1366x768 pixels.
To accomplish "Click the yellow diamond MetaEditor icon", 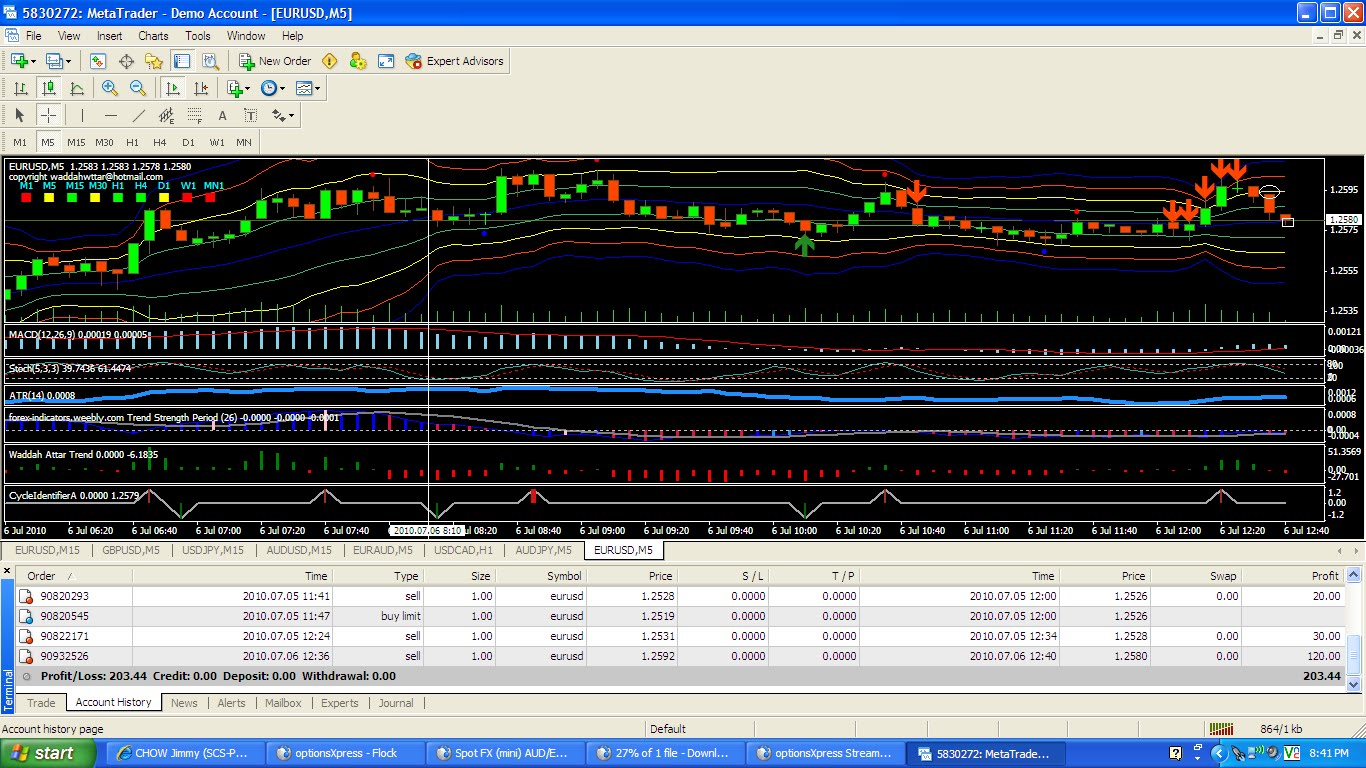I will coord(329,61).
